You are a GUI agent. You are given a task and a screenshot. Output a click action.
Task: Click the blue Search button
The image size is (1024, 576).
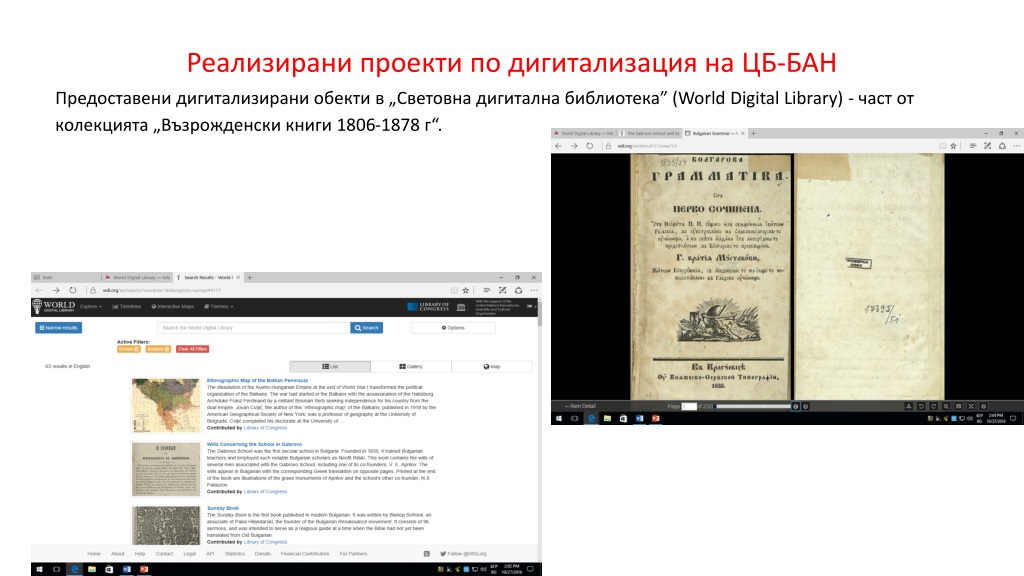click(367, 328)
